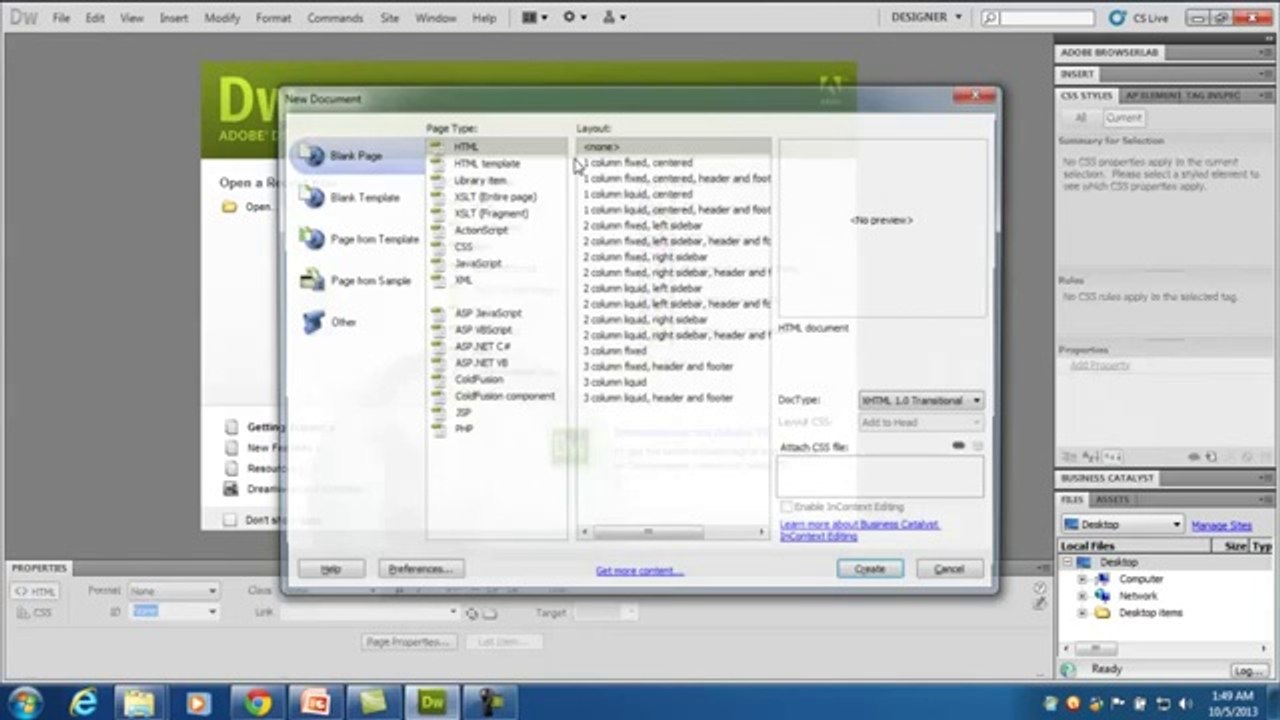Image resolution: width=1280 pixels, height=720 pixels.
Task: Click the Cancel button
Action: 949,569
